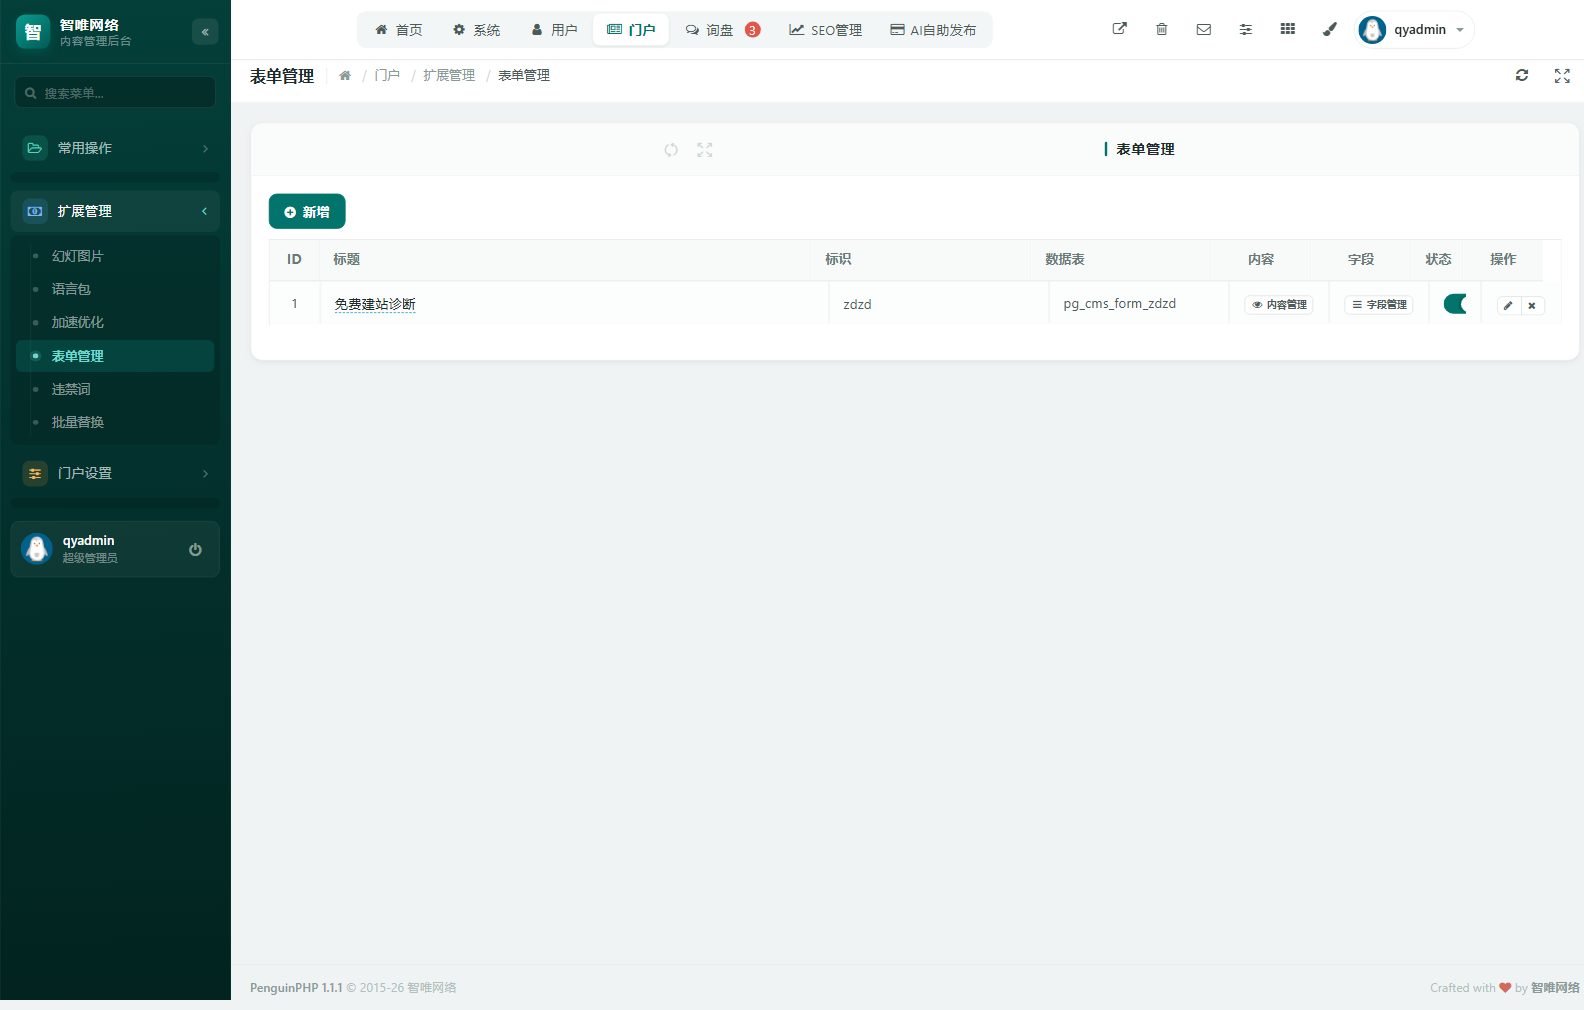Viewport: 1584px width, 1010px height.
Task: Expand the 门户设置 sidebar menu
Action: 115,473
